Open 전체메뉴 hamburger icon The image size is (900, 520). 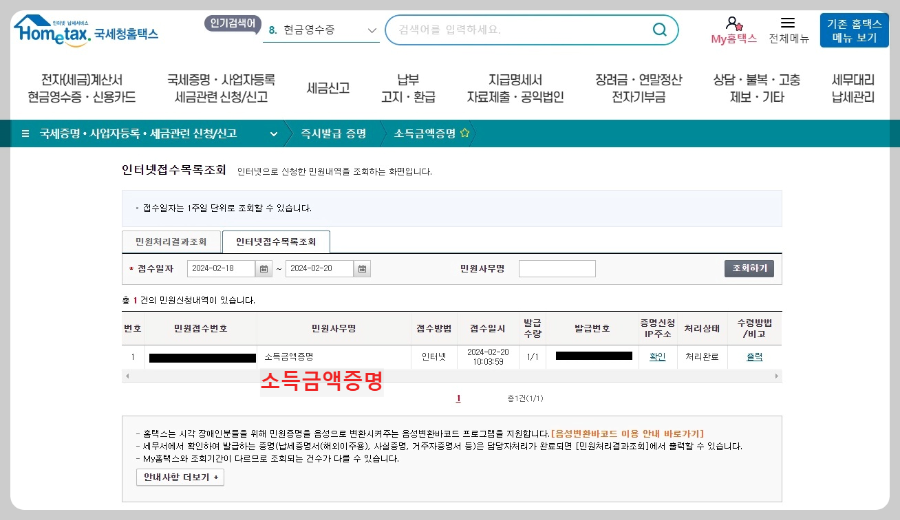pos(788,23)
